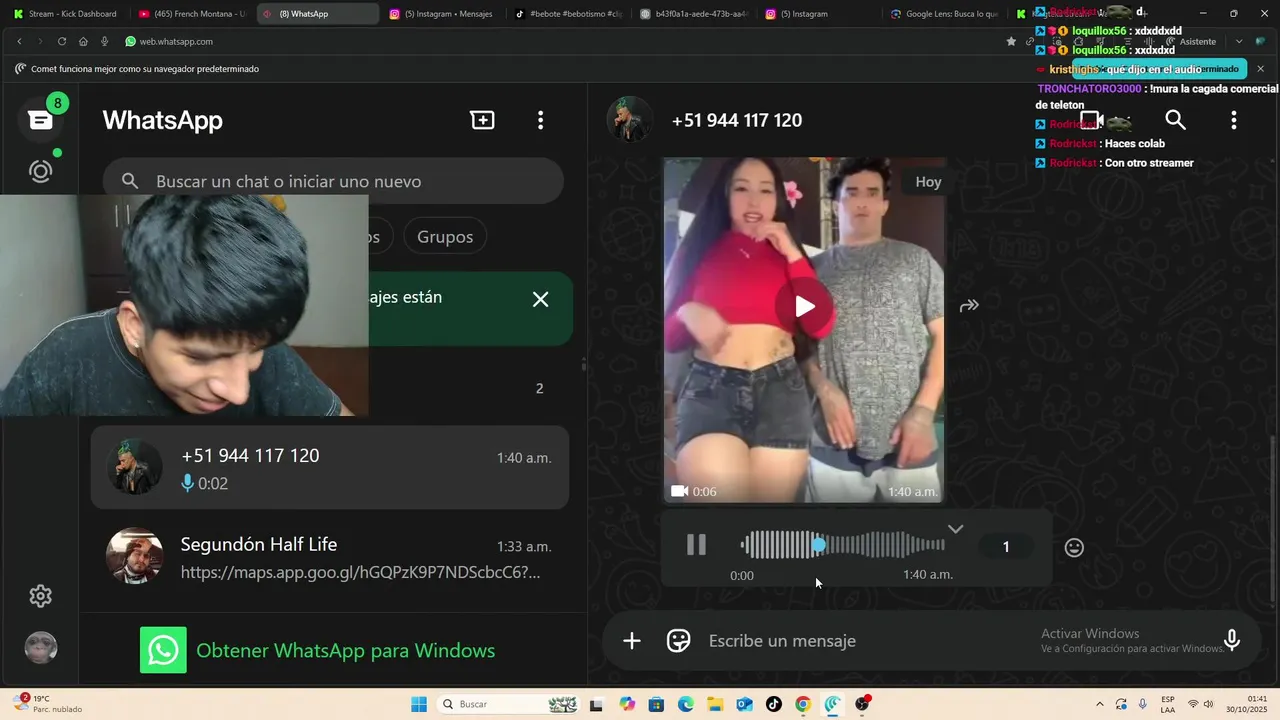Open the sticker and emoji picker
Image resolution: width=1280 pixels, height=720 pixels.
679,641
